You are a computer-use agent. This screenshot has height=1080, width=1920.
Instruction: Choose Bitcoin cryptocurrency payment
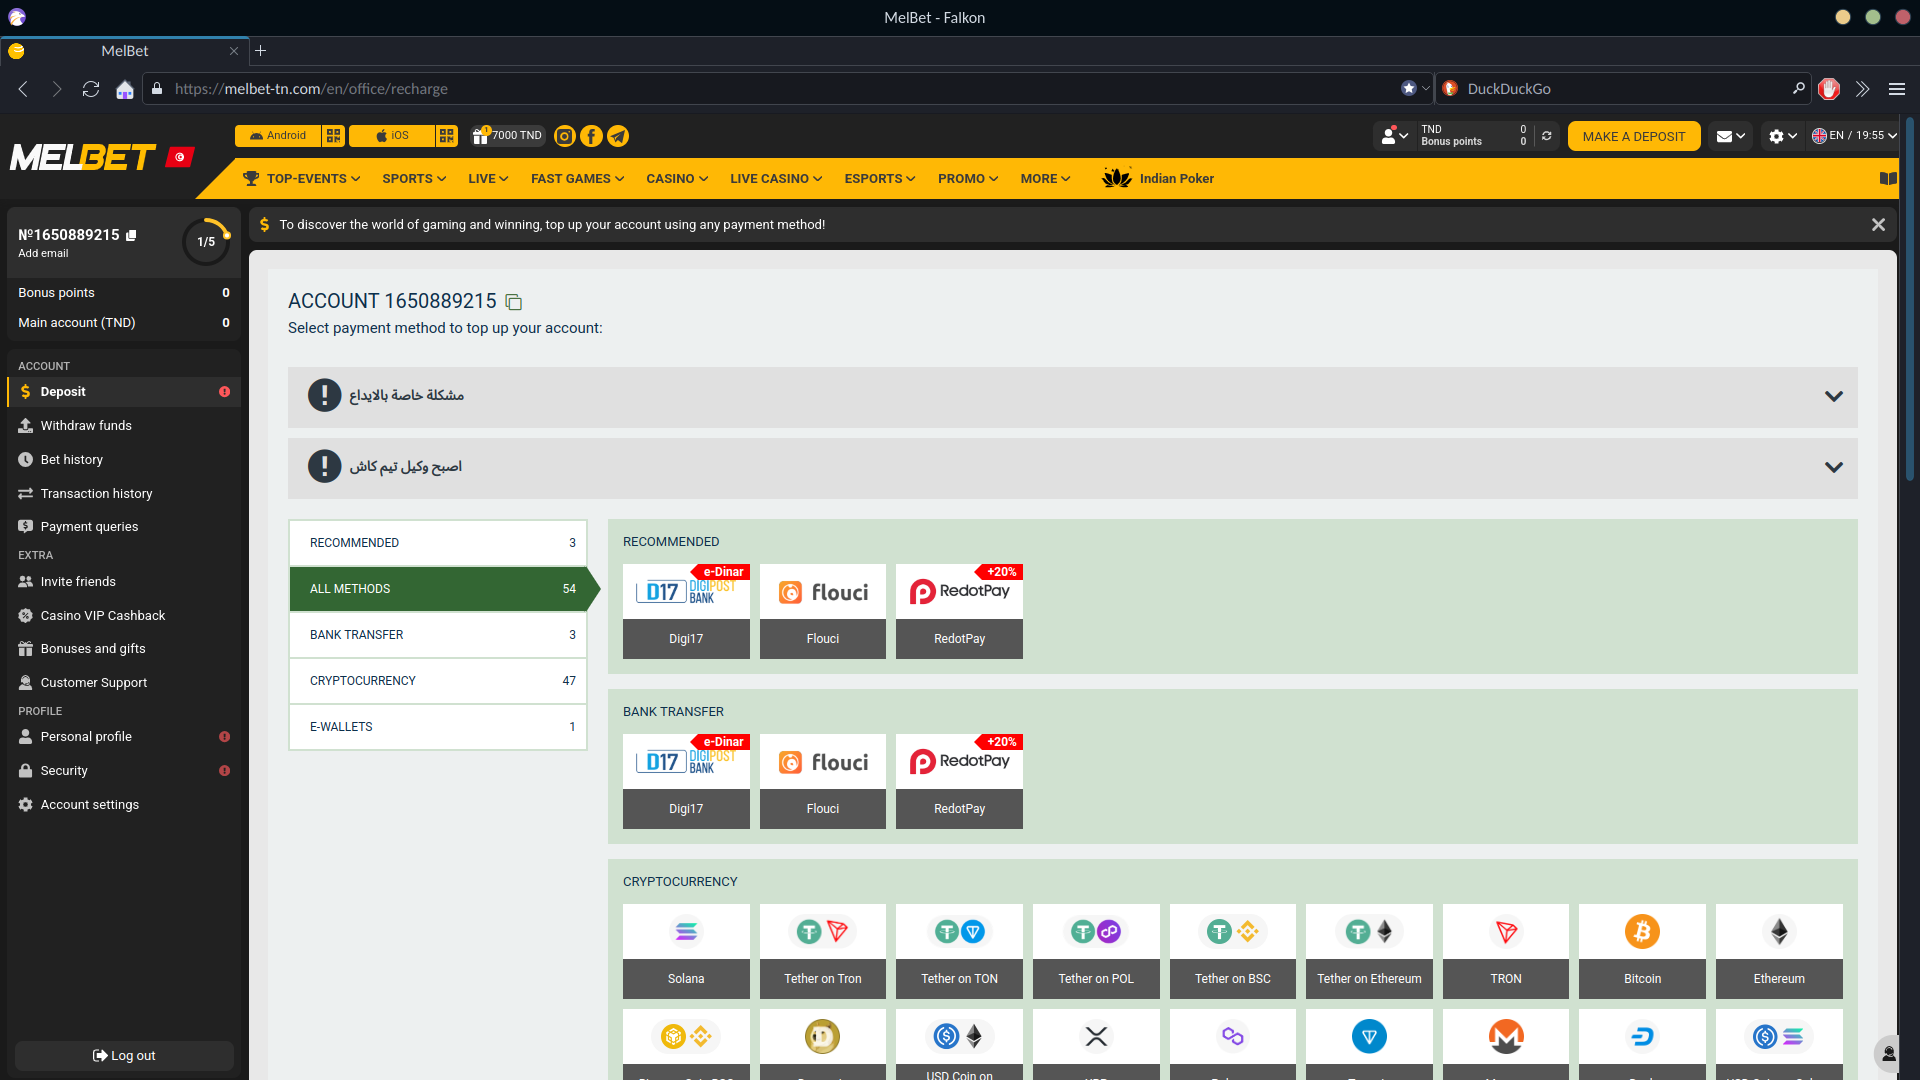pos(1642,951)
